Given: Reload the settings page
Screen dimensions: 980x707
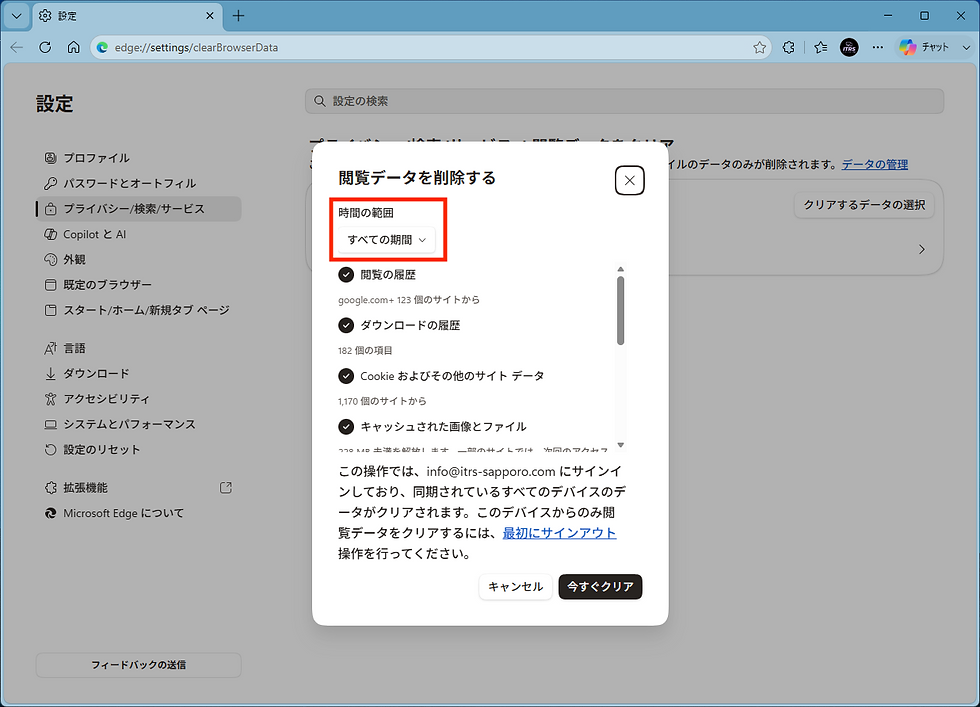Looking at the screenshot, I should coord(45,48).
